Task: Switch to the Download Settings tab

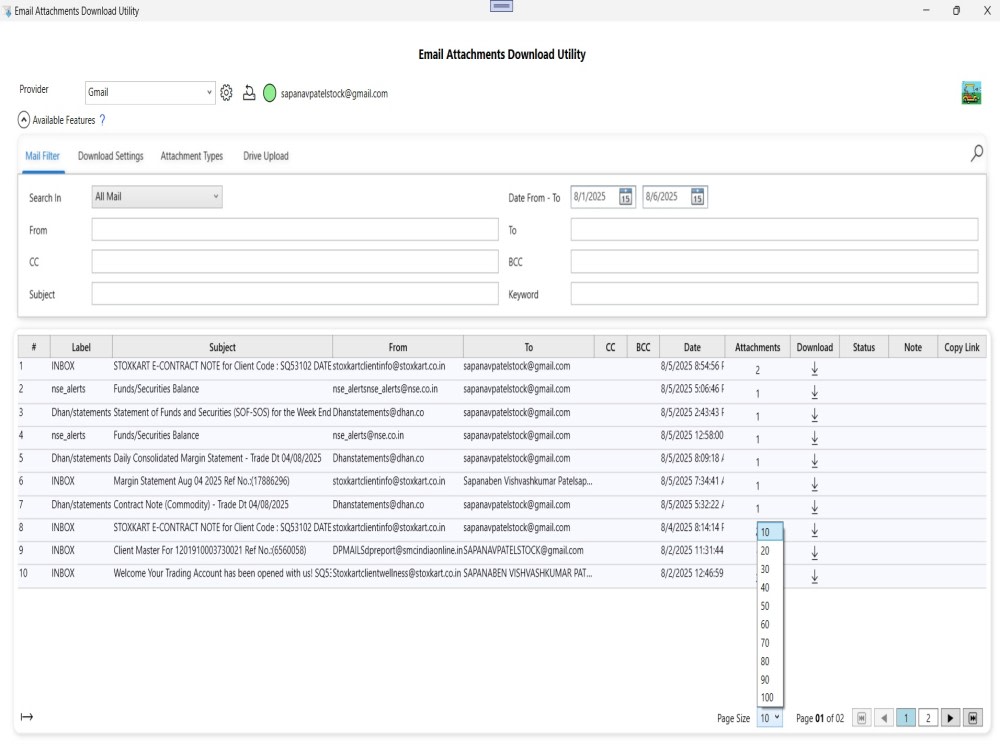Action: click(110, 156)
